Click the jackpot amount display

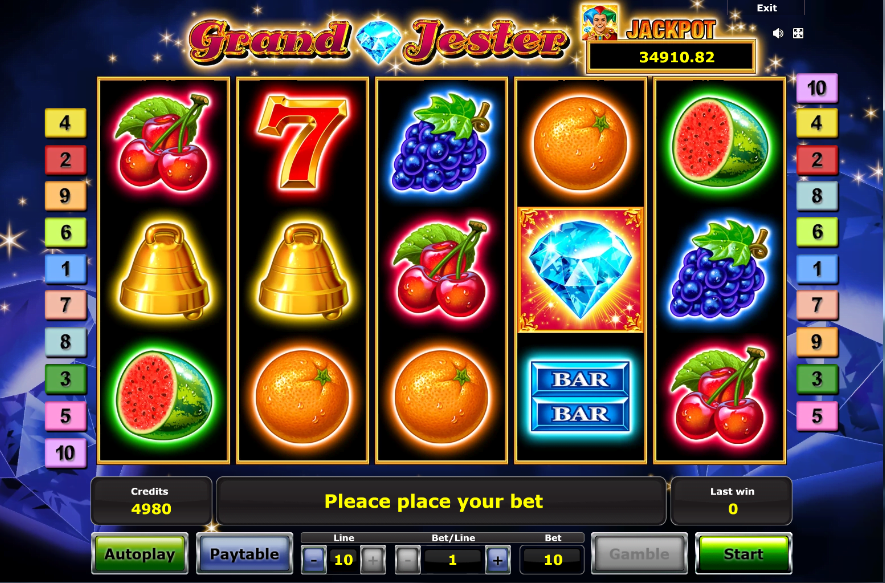pyautogui.click(x=671, y=56)
